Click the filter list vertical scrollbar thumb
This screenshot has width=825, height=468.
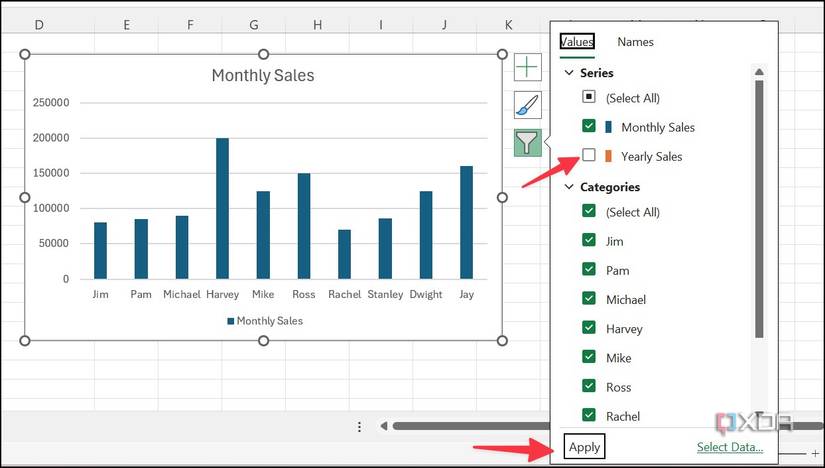[759, 208]
